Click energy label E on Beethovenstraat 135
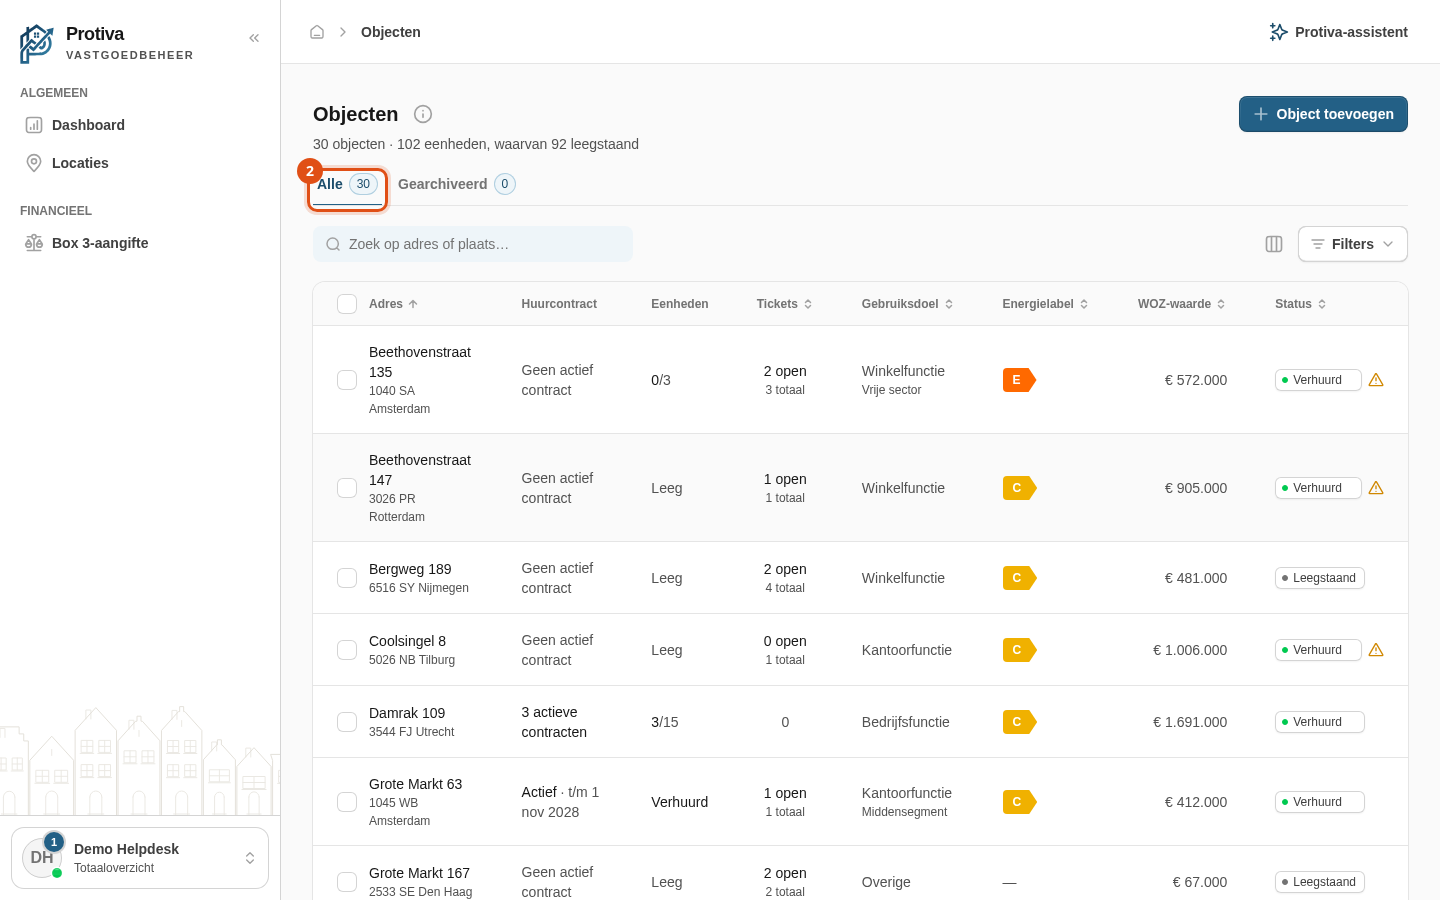This screenshot has height=900, width=1440. (1019, 380)
